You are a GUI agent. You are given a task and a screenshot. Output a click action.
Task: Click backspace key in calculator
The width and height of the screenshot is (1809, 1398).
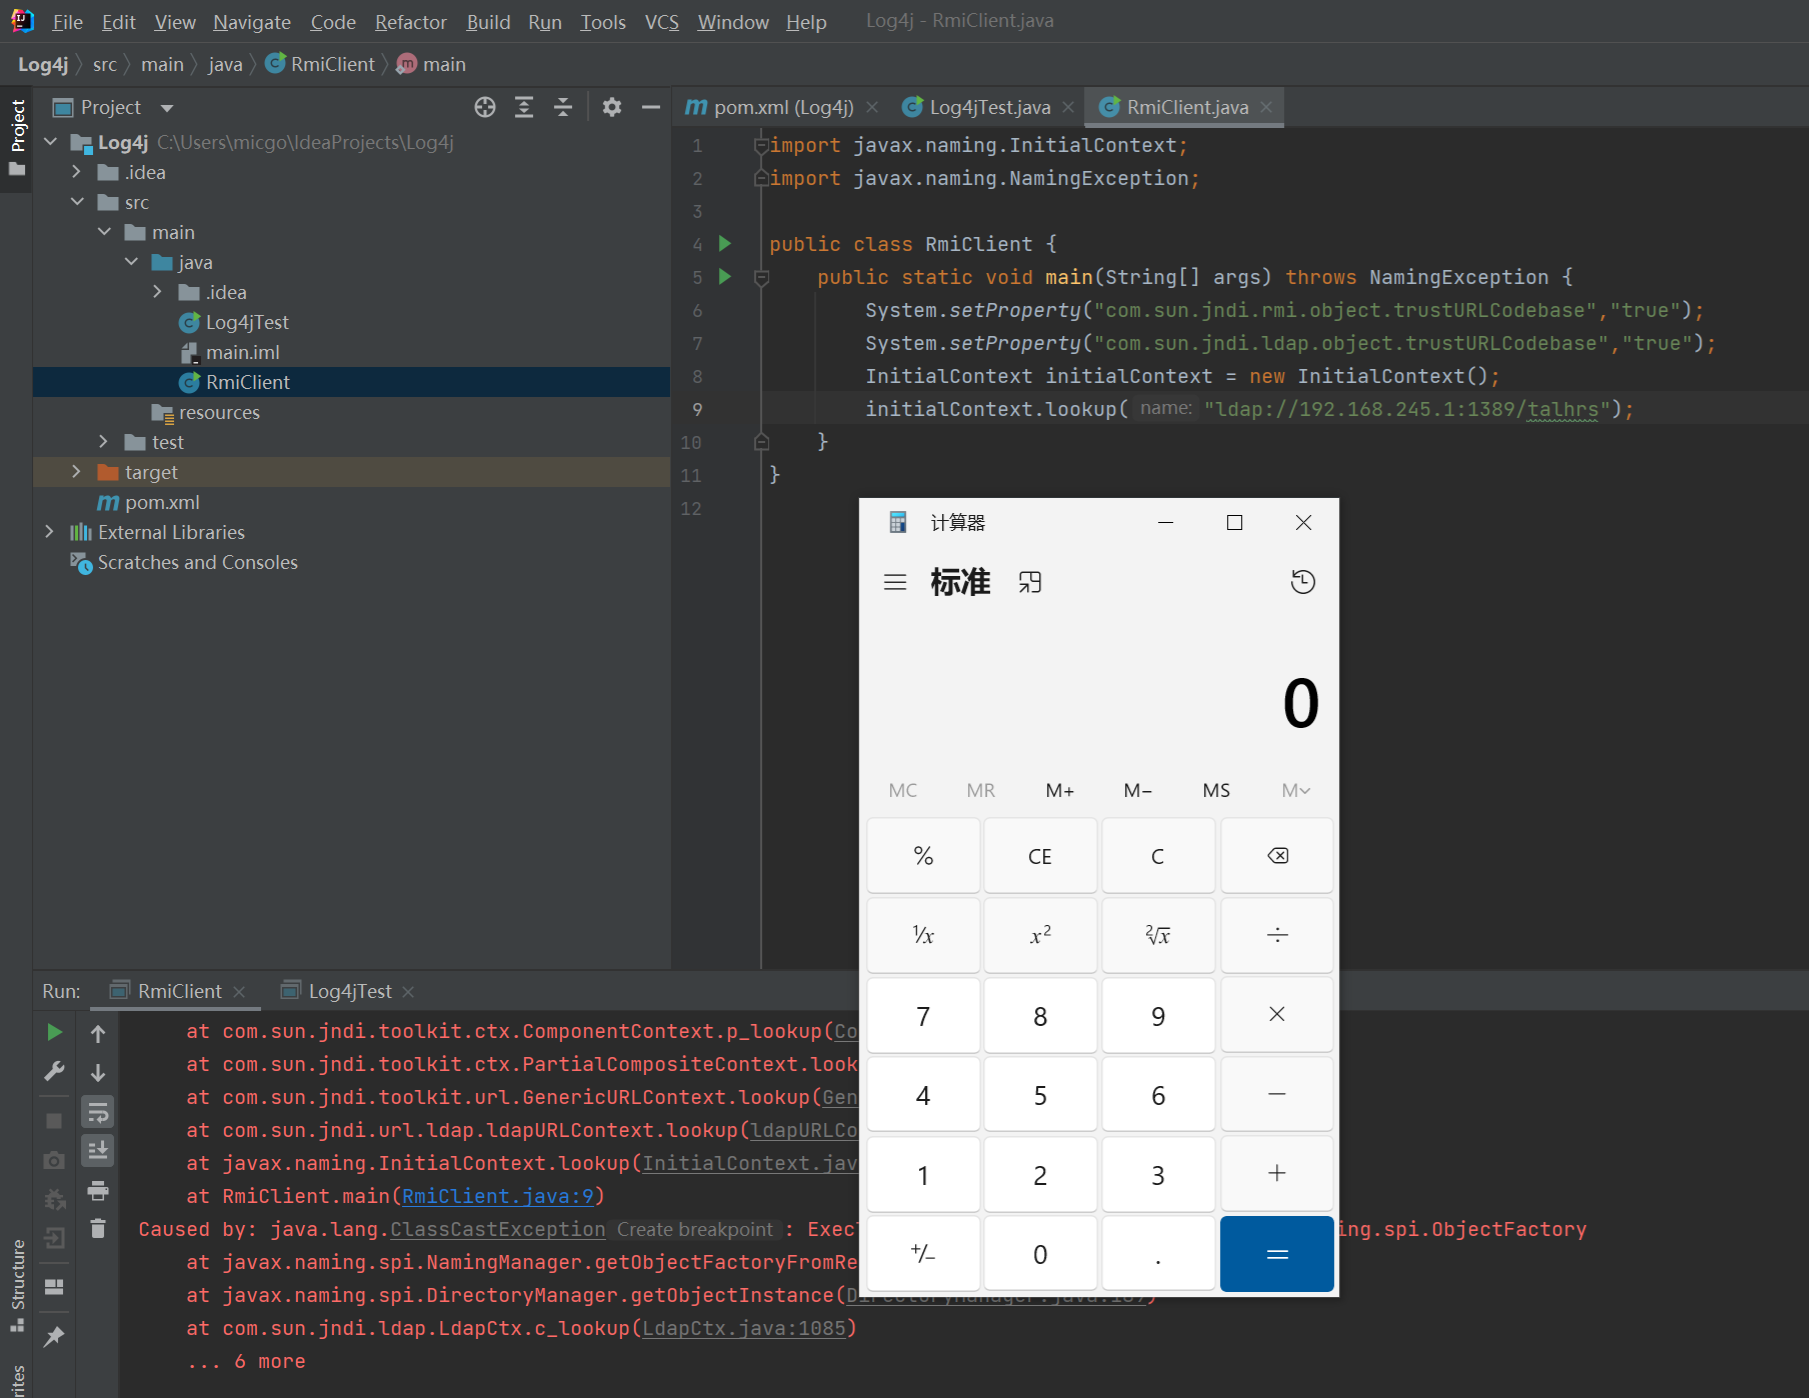[x=1277, y=856]
